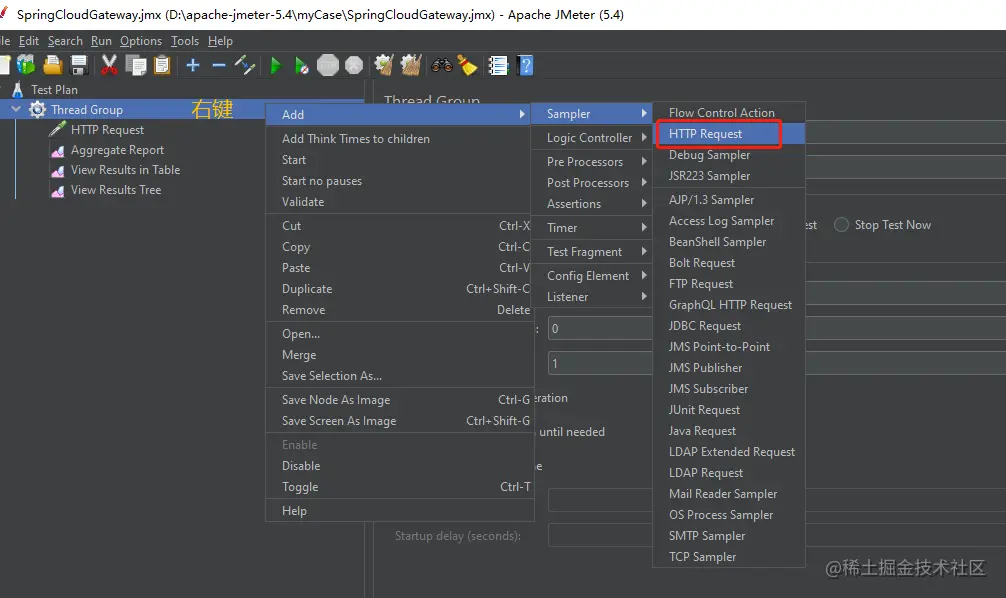Select the JDBC Request sampler
Screen dimensions: 1006x598
729,326
